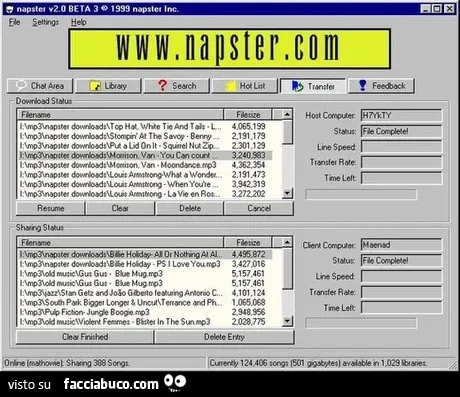Select the Transfer tab

pyautogui.click(x=313, y=86)
